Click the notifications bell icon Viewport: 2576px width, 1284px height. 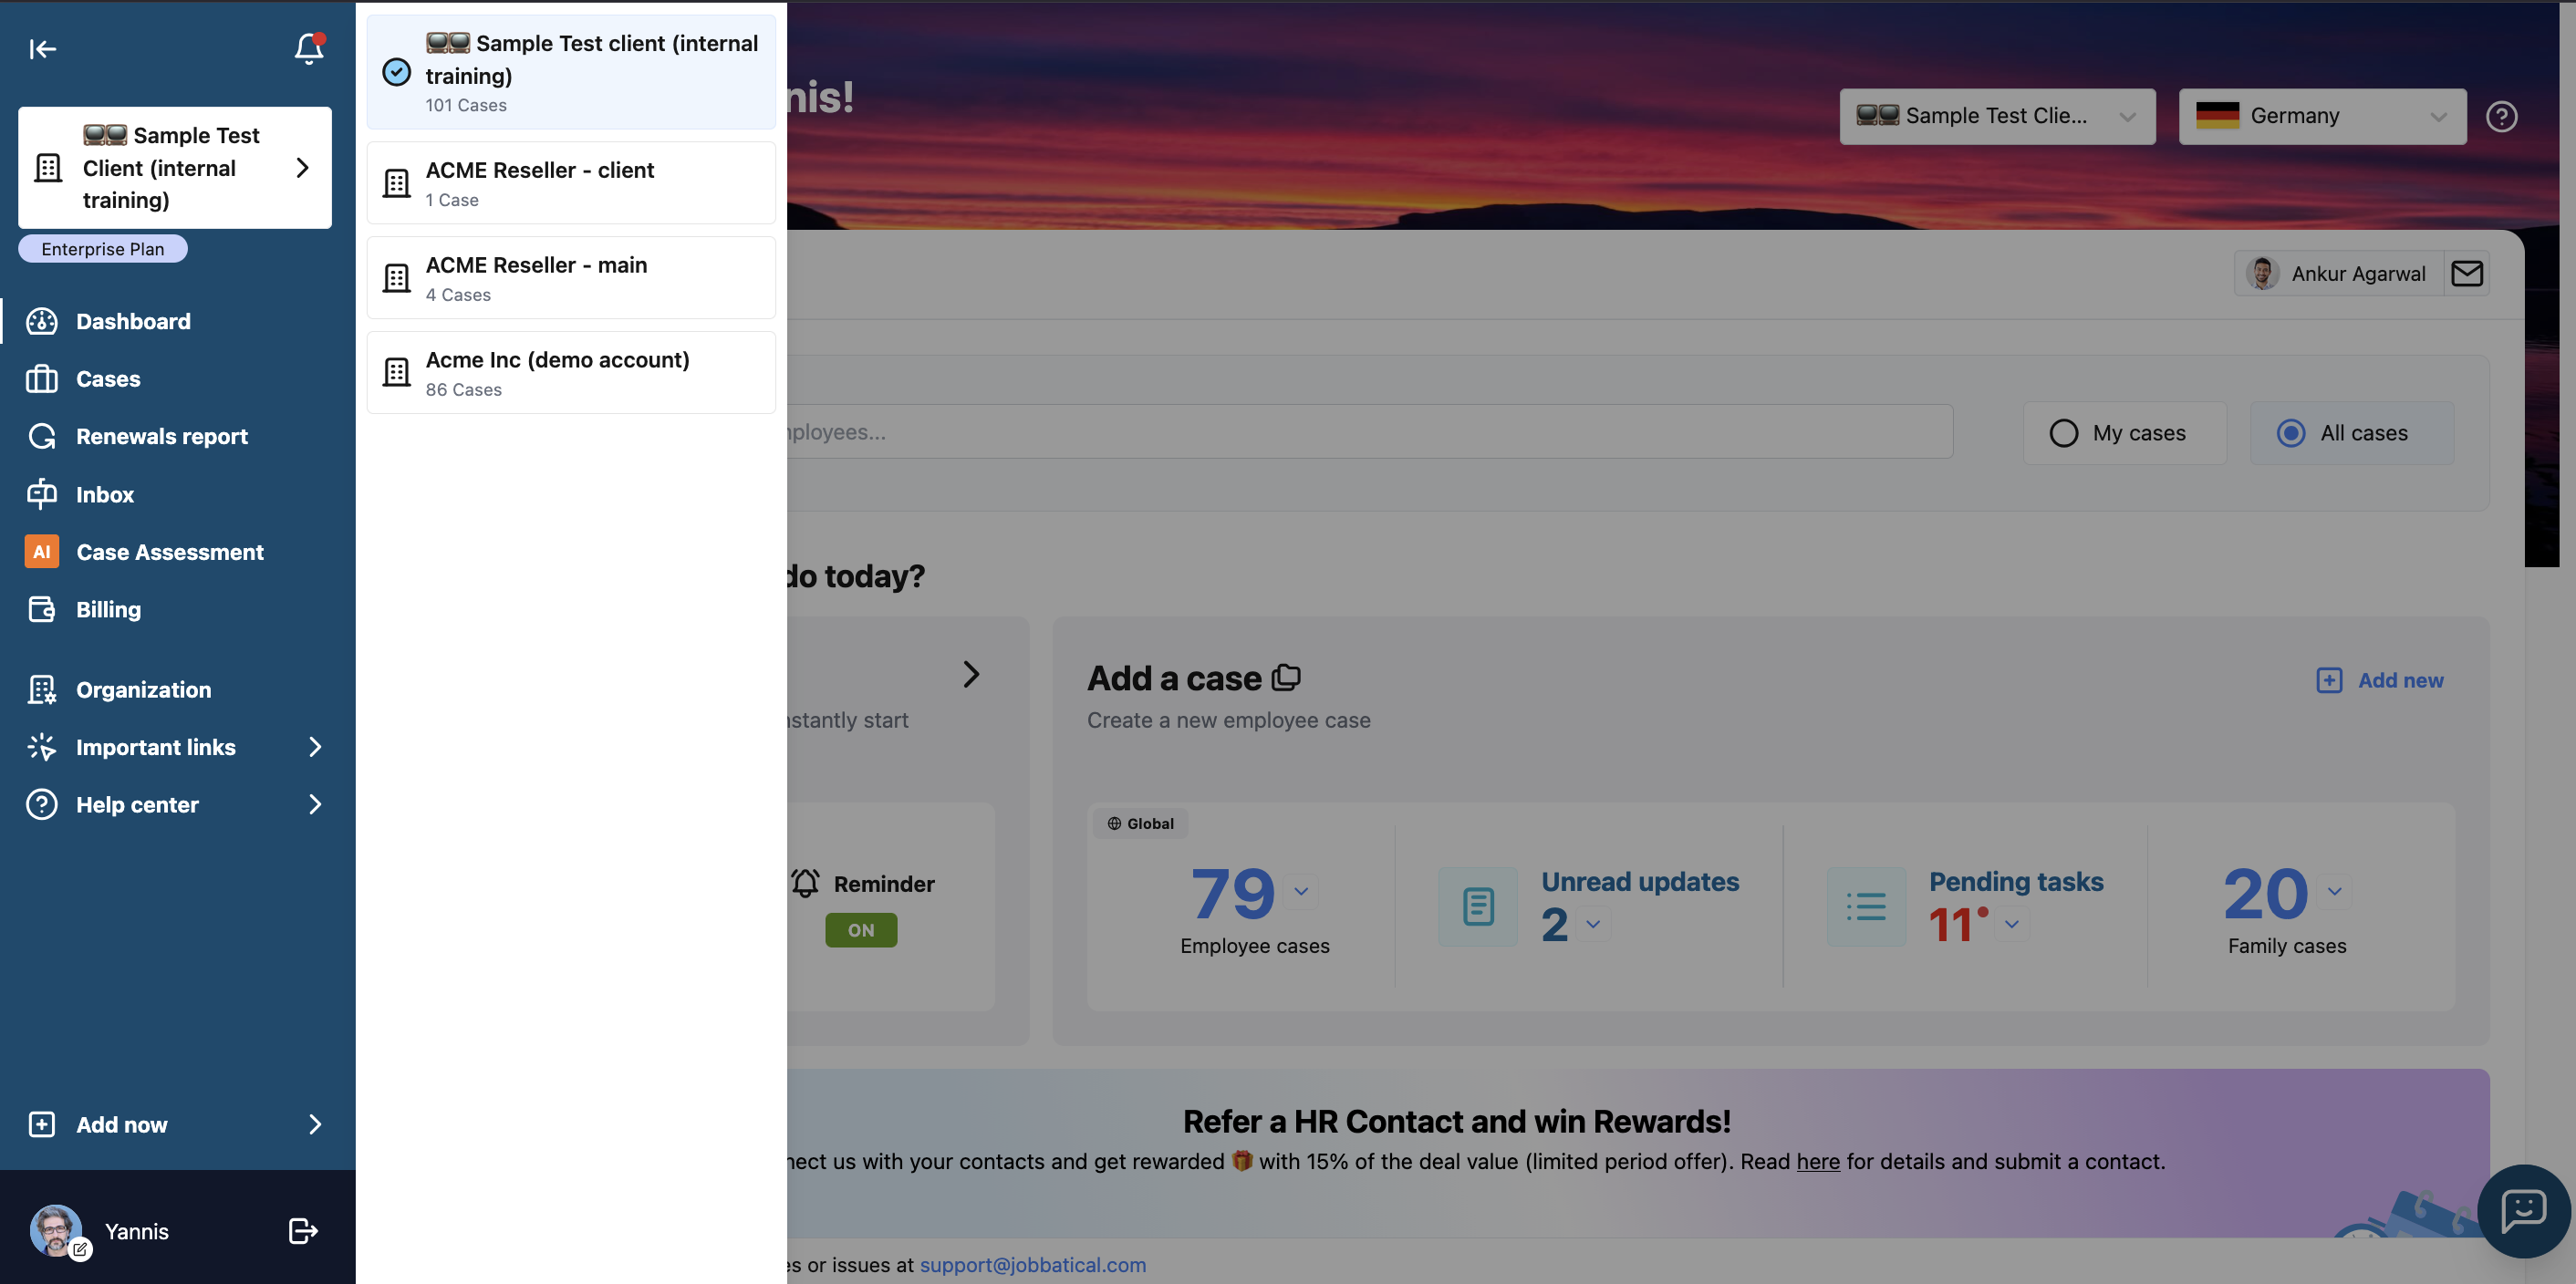click(x=307, y=49)
